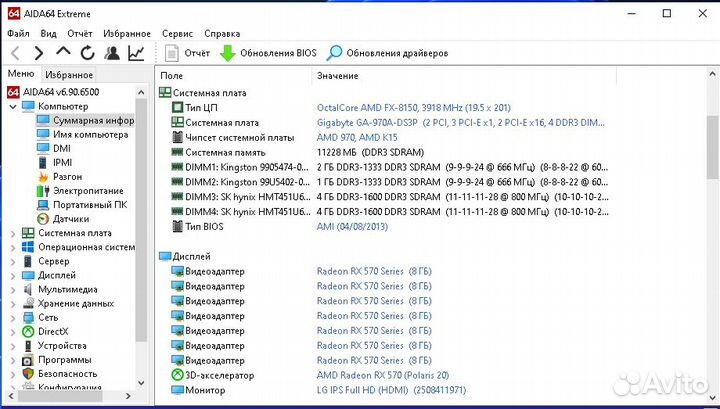
Task: Select the DIMM1: Kingston 9905474 row
Action: (x=389, y=167)
